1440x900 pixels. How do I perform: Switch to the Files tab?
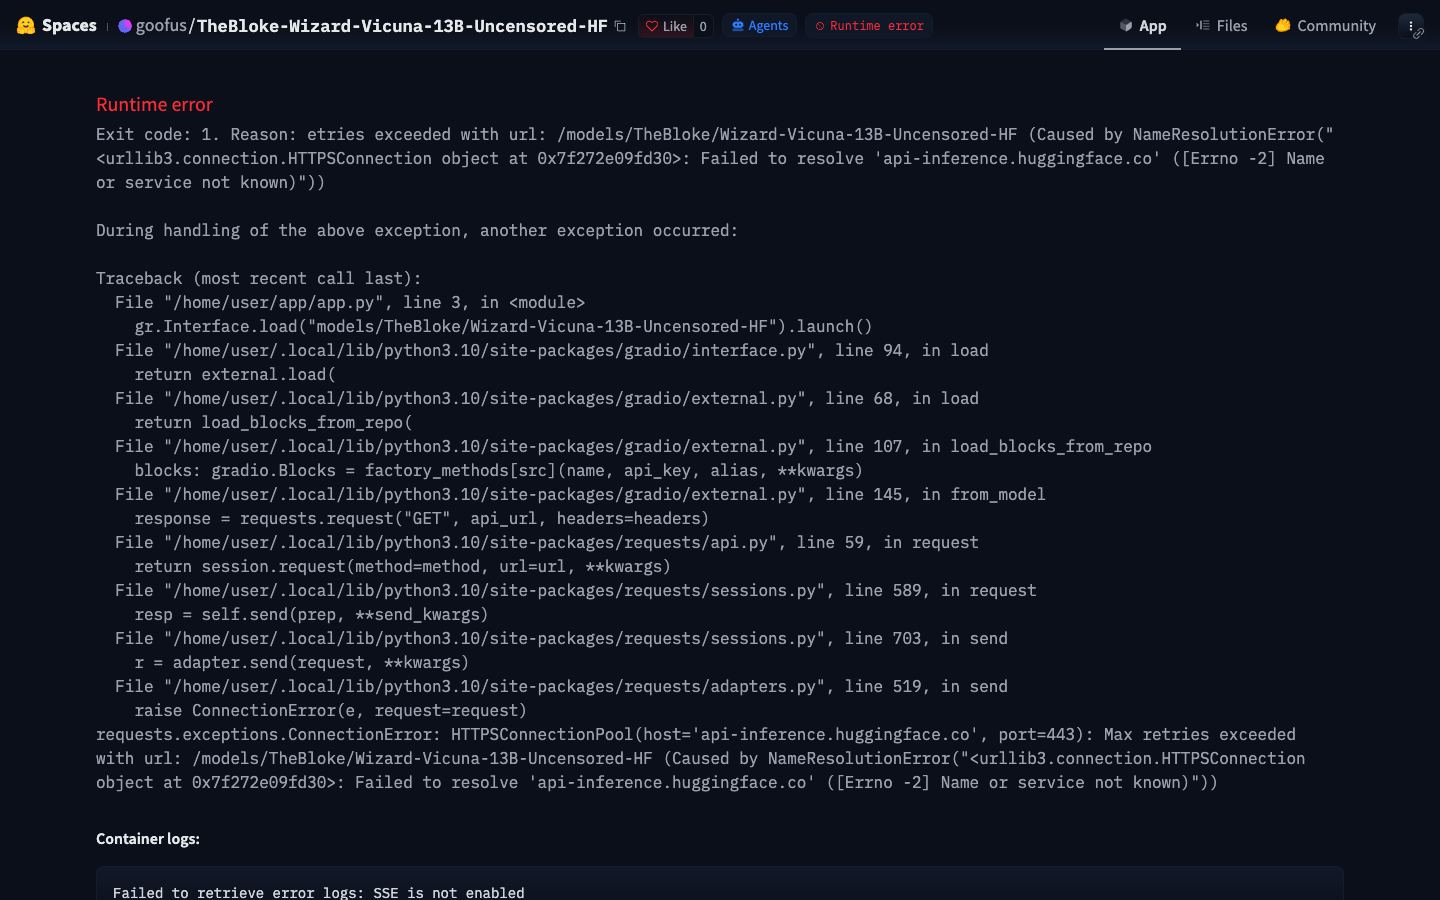(1221, 26)
